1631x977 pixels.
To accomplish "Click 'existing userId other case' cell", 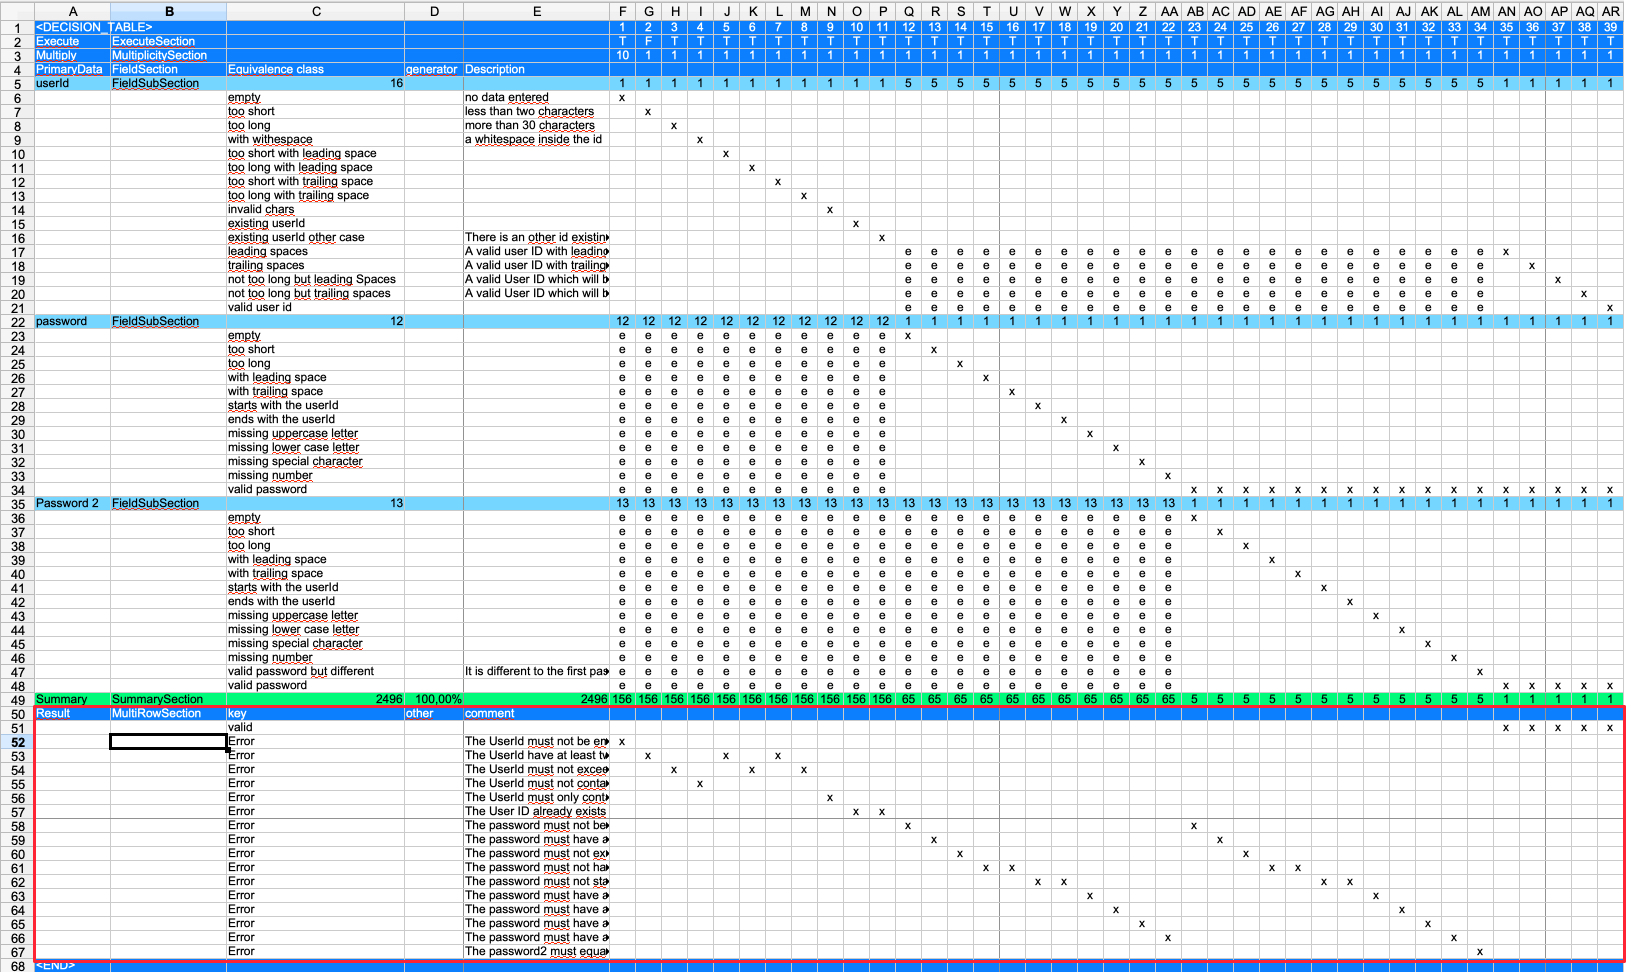I will (315, 237).
